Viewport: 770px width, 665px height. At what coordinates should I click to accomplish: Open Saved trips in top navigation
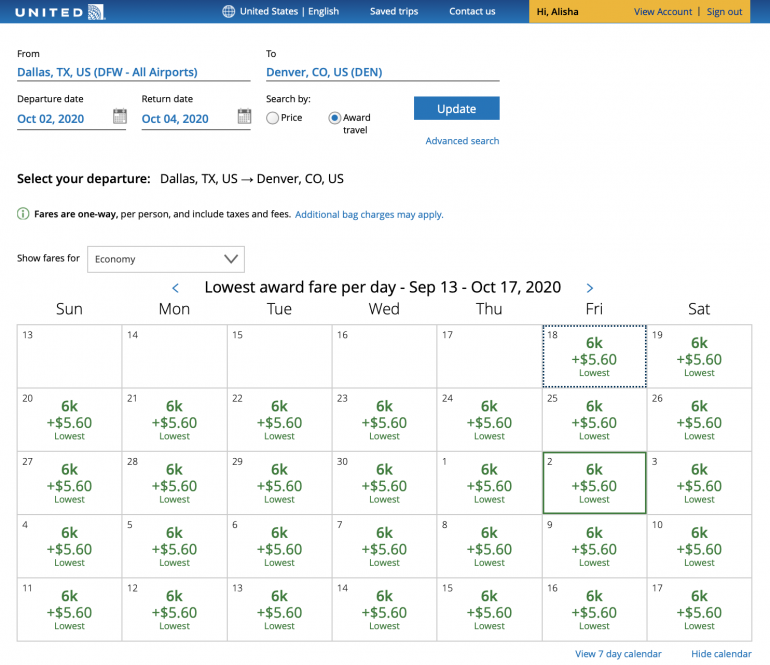(394, 12)
